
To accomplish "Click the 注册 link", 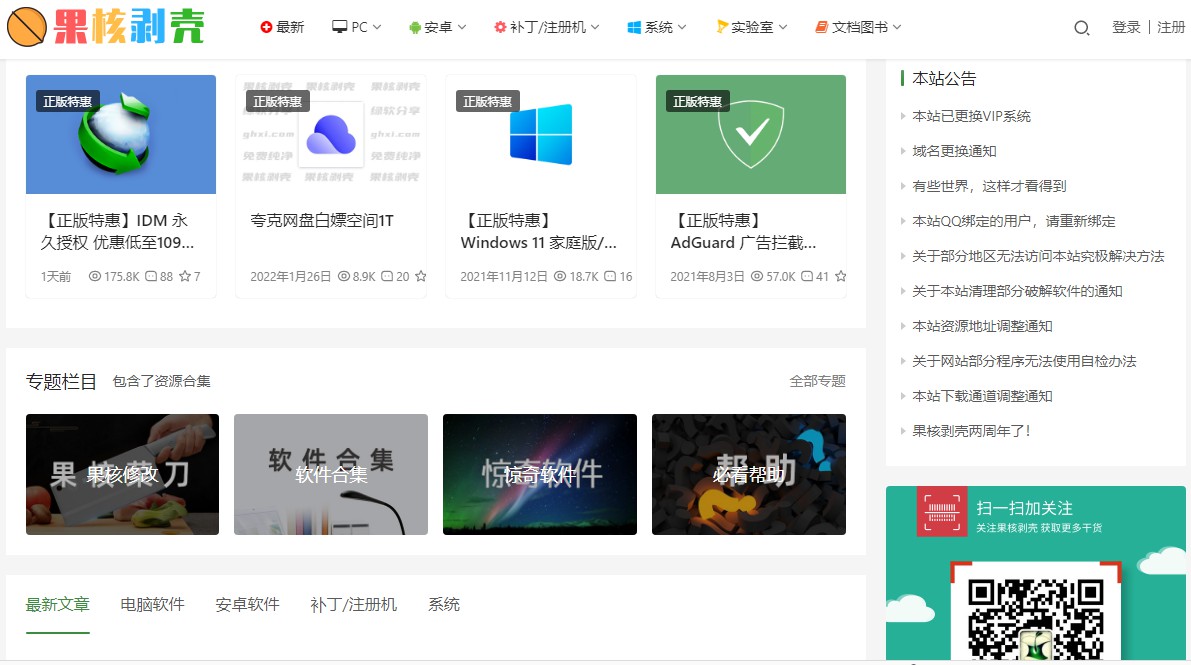I will click(x=1170, y=27).
